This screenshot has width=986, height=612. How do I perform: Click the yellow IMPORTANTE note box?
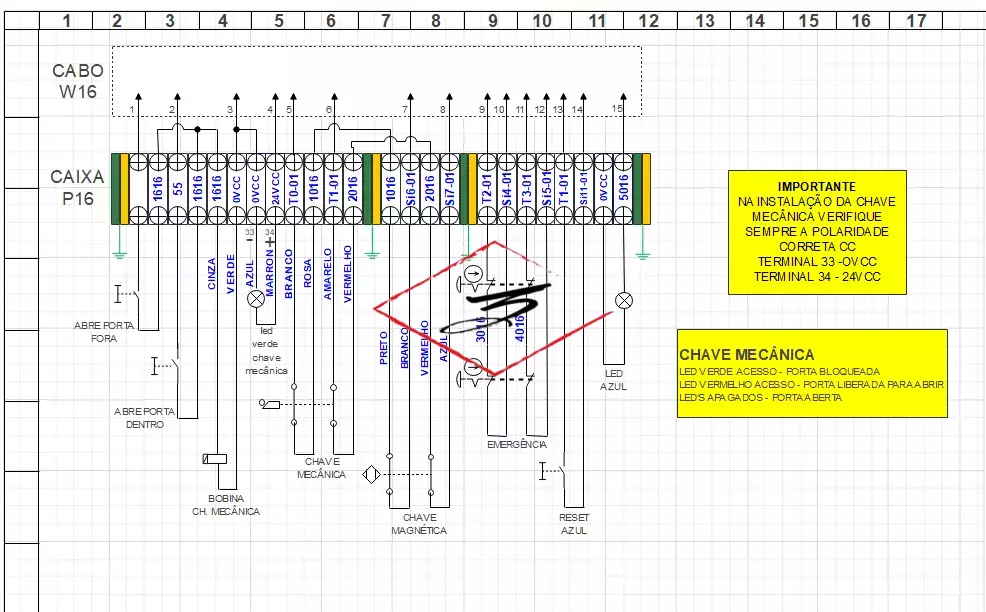[816, 232]
